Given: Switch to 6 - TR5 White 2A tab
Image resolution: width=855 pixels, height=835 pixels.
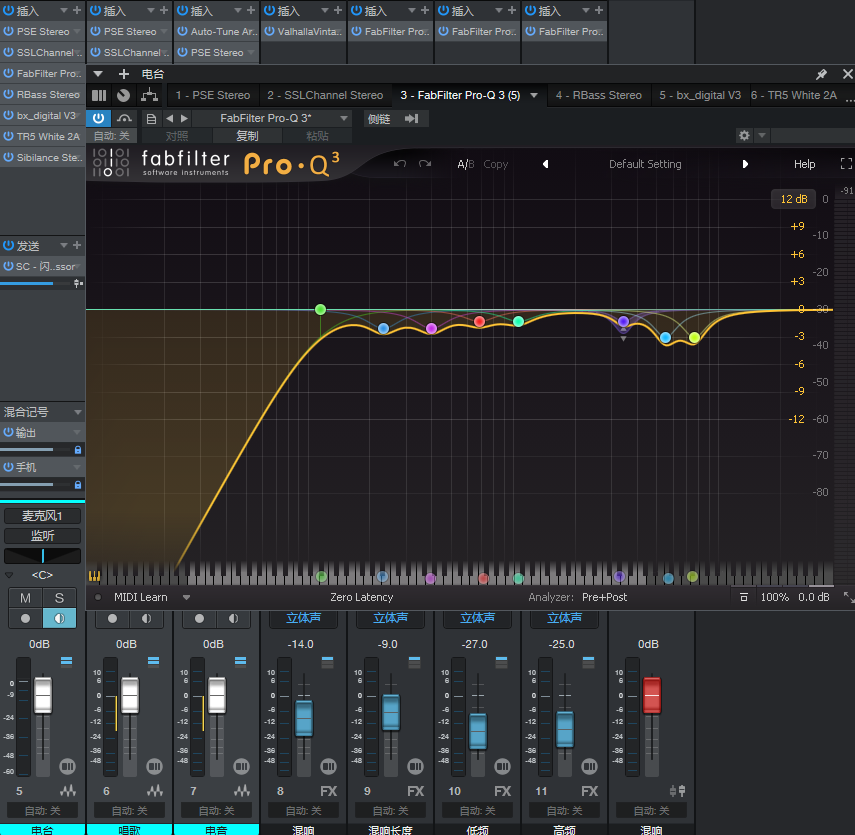Looking at the screenshot, I should tap(793, 95).
